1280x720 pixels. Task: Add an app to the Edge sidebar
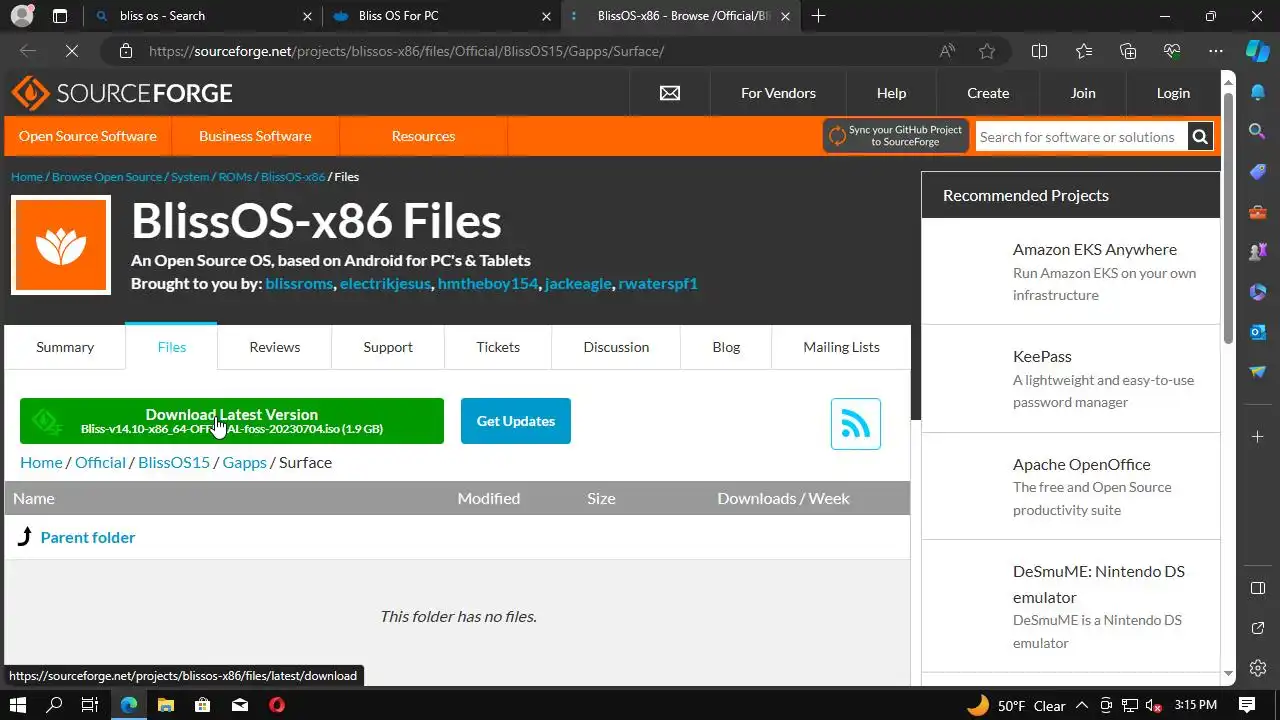click(x=1258, y=437)
